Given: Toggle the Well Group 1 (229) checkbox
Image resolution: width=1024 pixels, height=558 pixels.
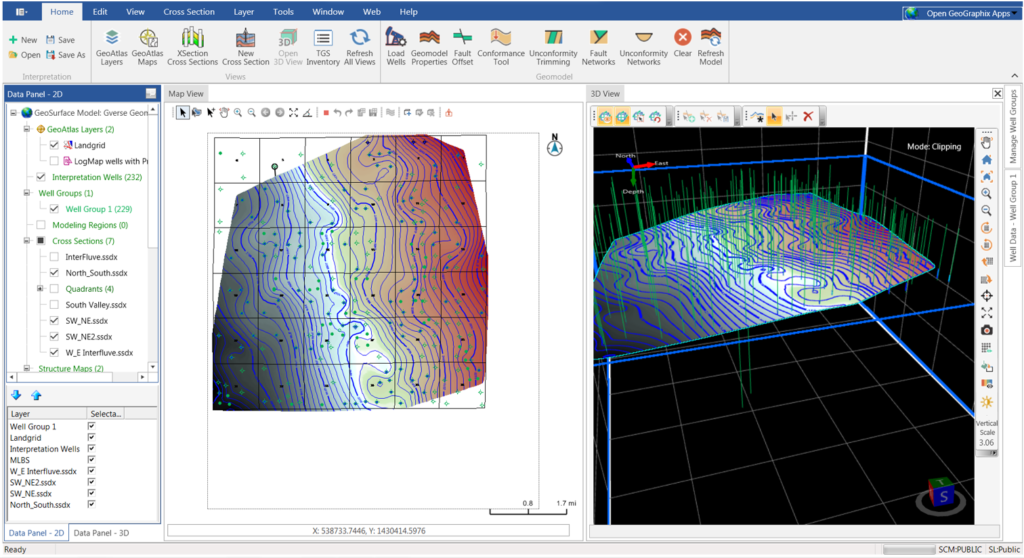Looking at the screenshot, I should 54,209.
